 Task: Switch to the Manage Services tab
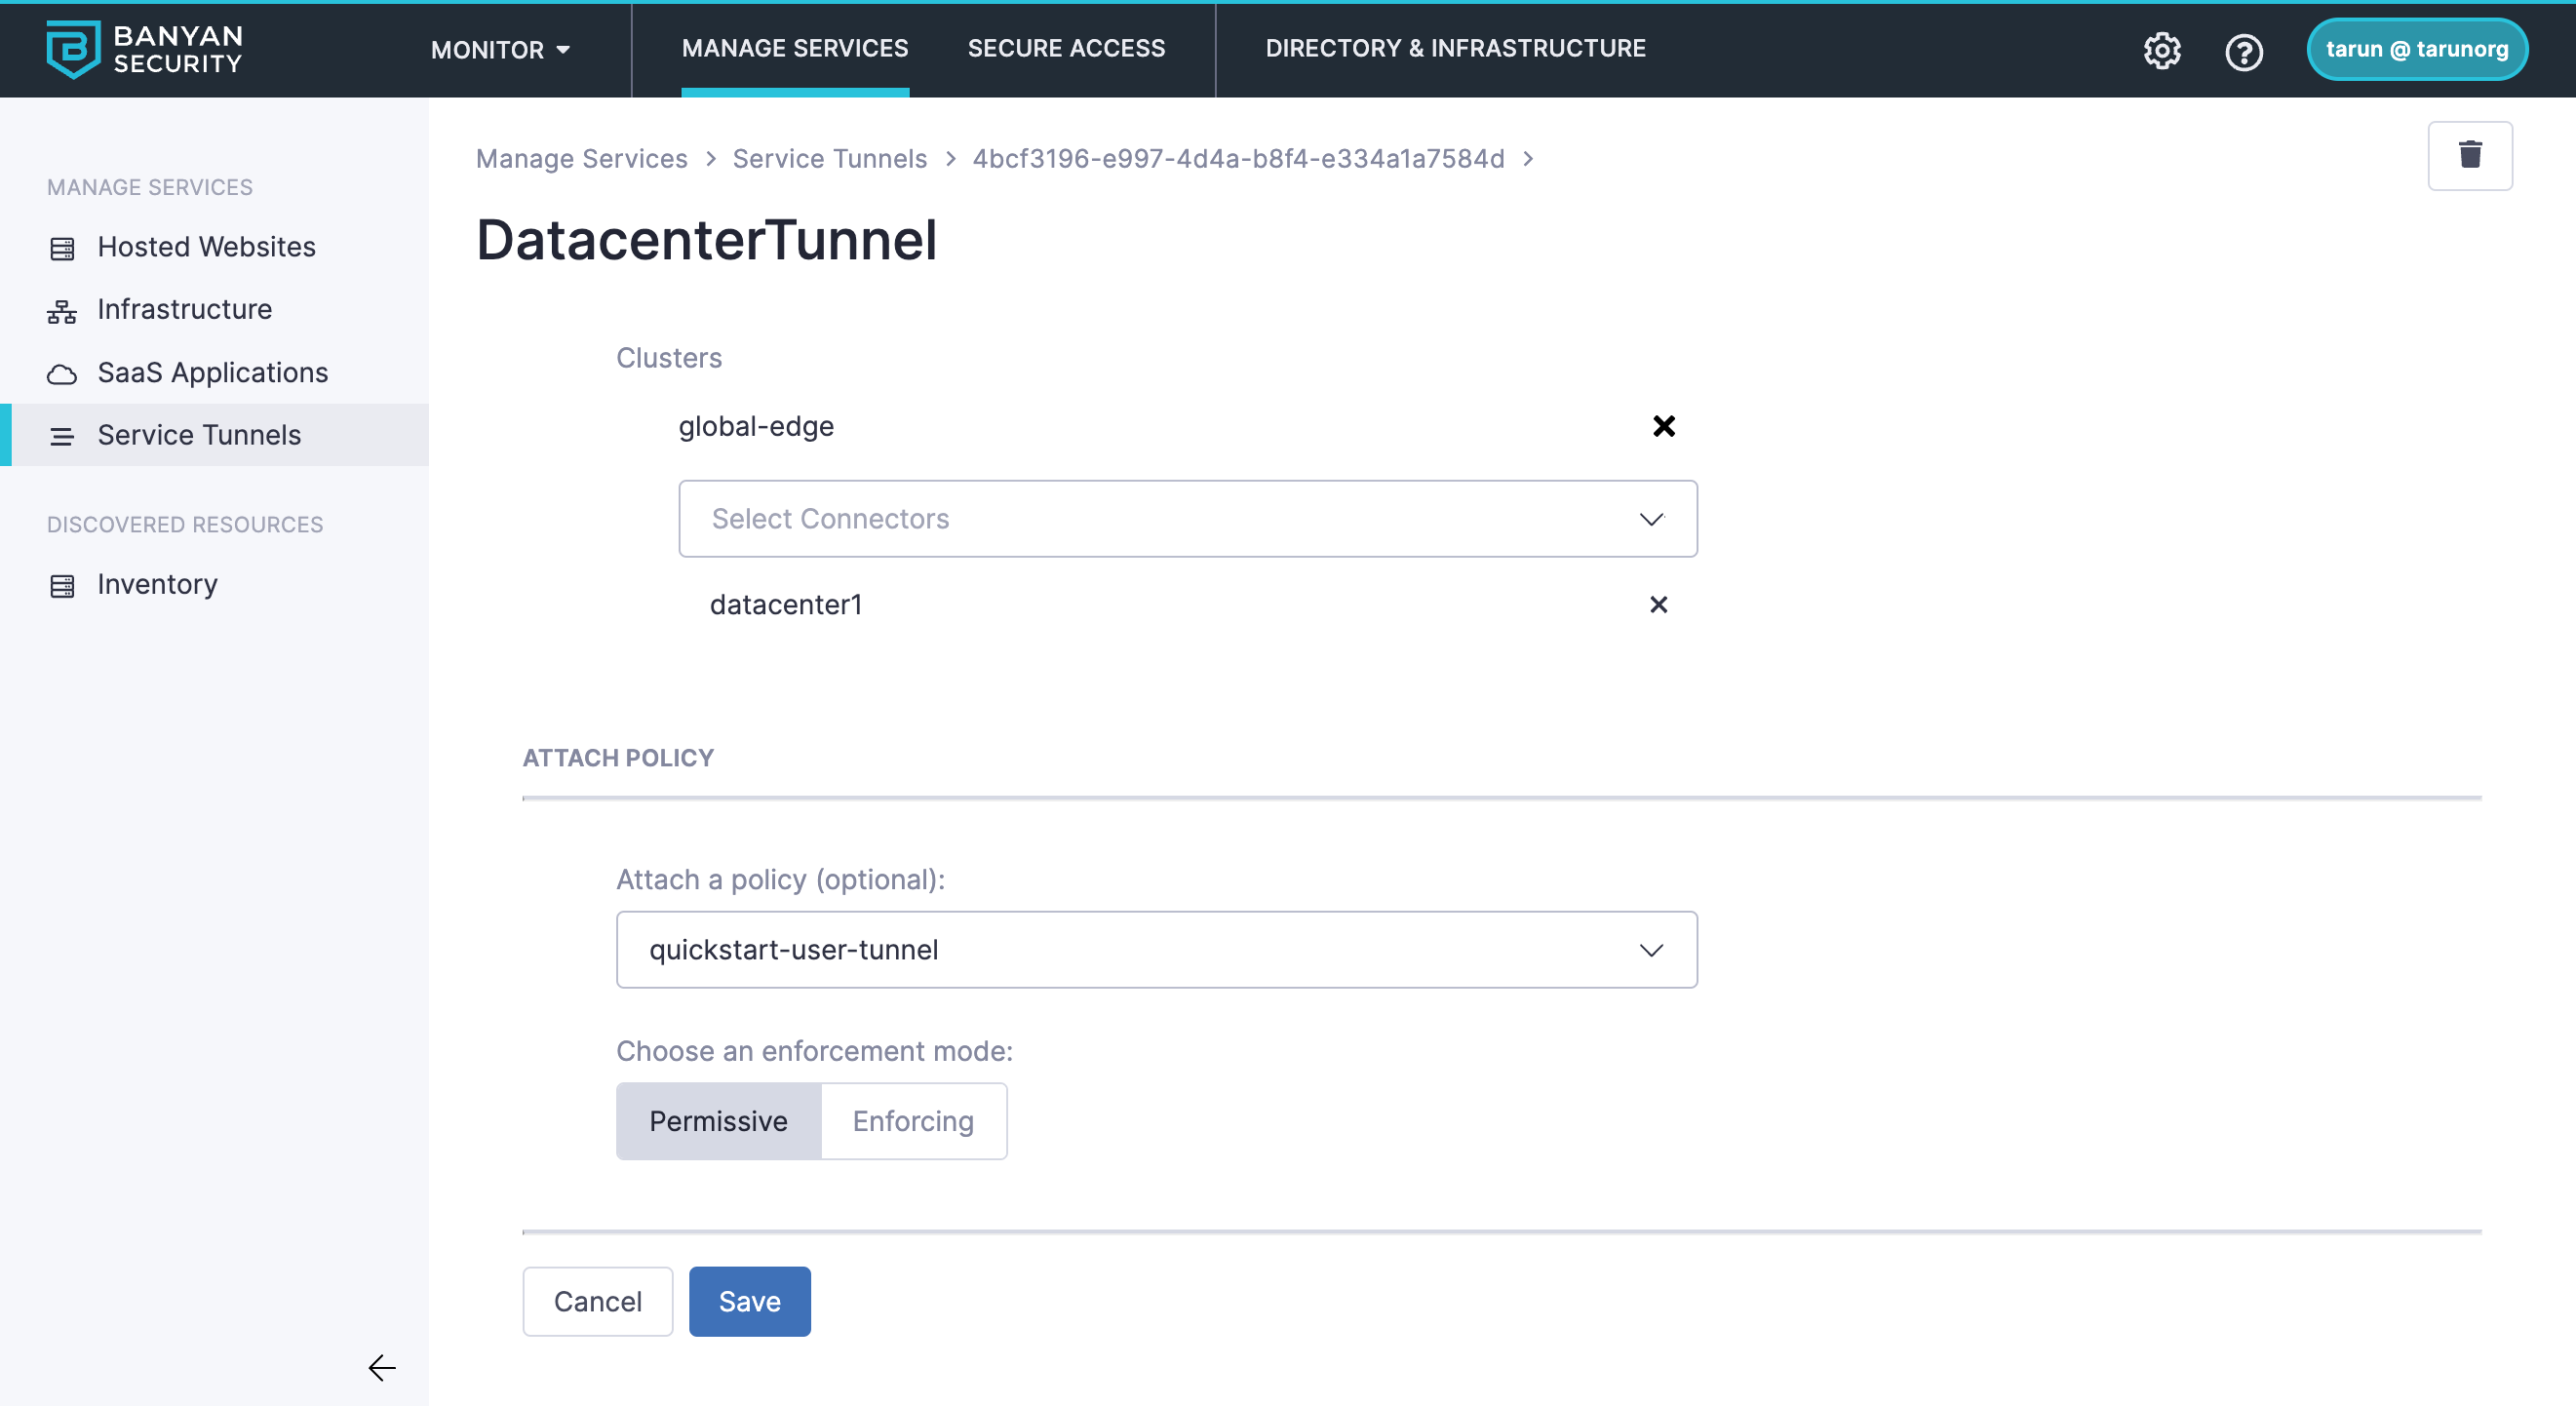795,48
